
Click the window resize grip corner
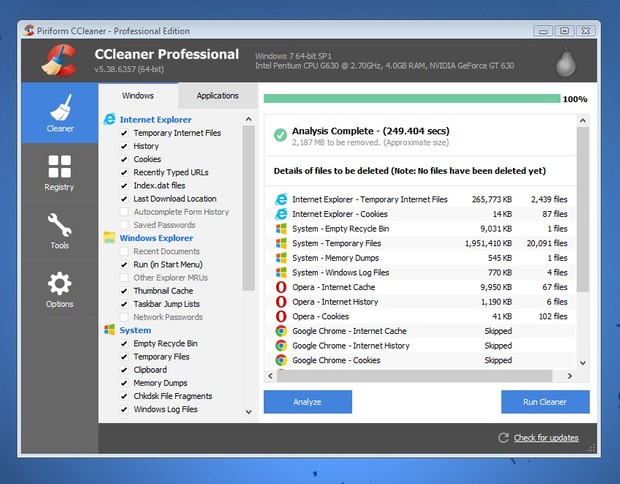click(x=592, y=448)
